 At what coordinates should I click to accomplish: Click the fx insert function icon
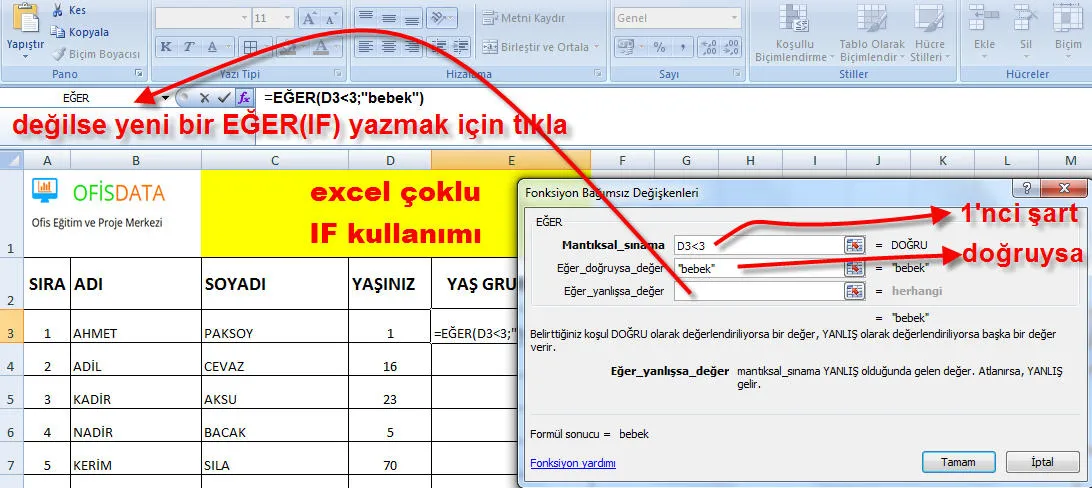[x=243, y=97]
